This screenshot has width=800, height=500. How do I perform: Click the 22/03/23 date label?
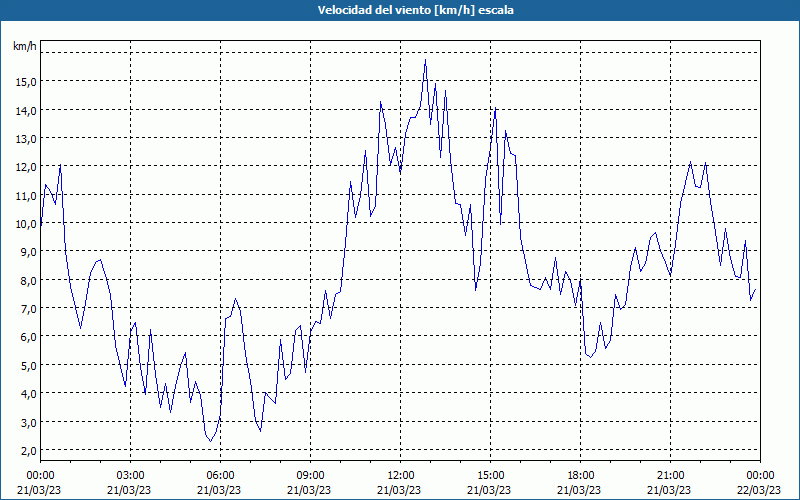(759, 490)
